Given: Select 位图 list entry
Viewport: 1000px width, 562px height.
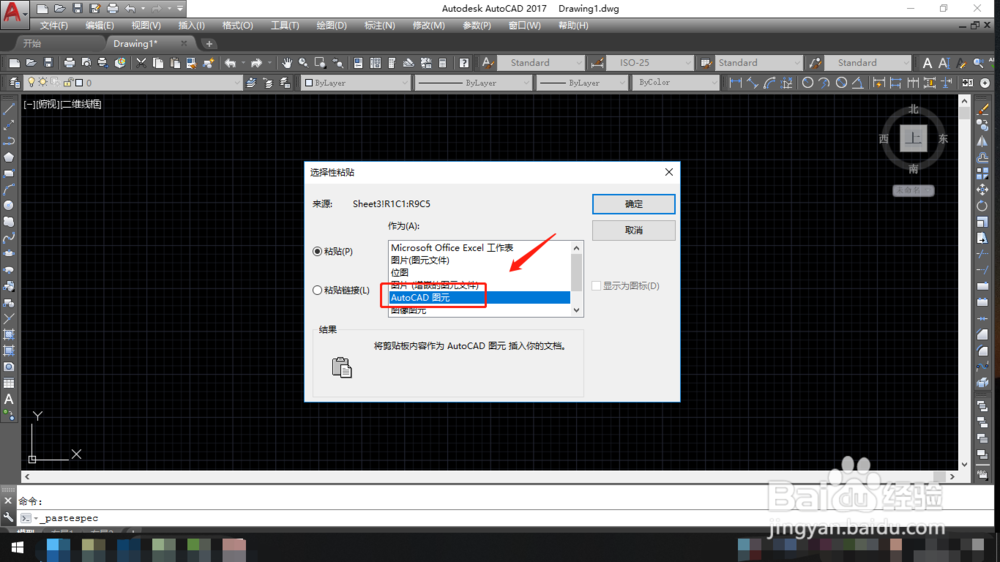Looking at the screenshot, I should 400,272.
